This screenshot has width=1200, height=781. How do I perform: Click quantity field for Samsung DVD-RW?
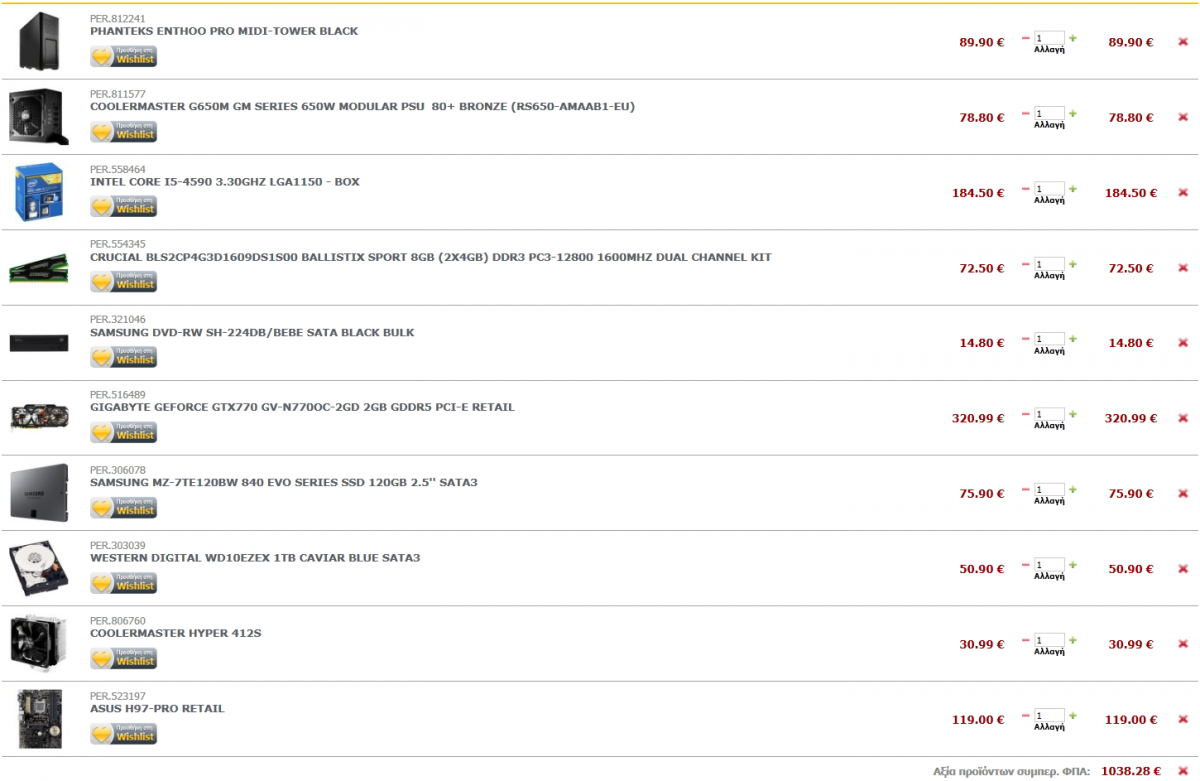(1049, 339)
